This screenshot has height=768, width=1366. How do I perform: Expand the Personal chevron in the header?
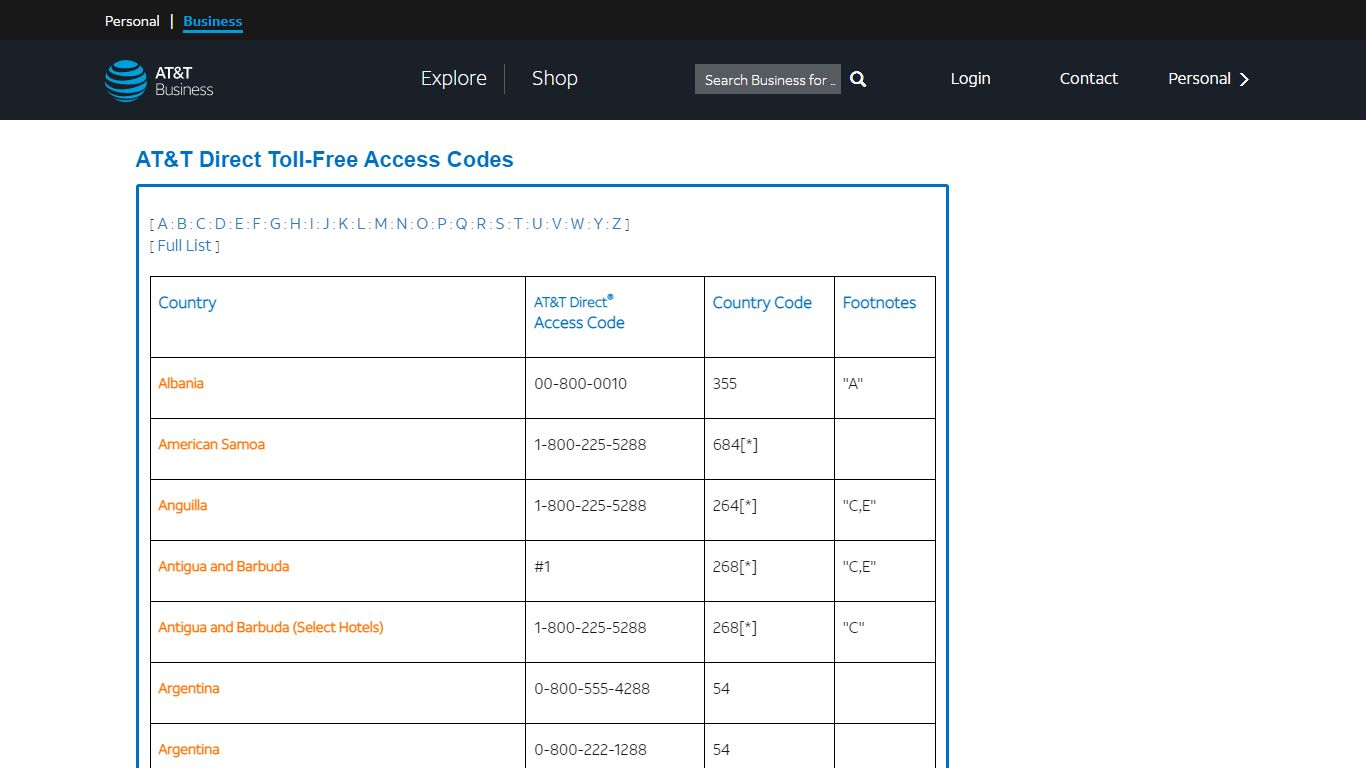[x=1244, y=79]
